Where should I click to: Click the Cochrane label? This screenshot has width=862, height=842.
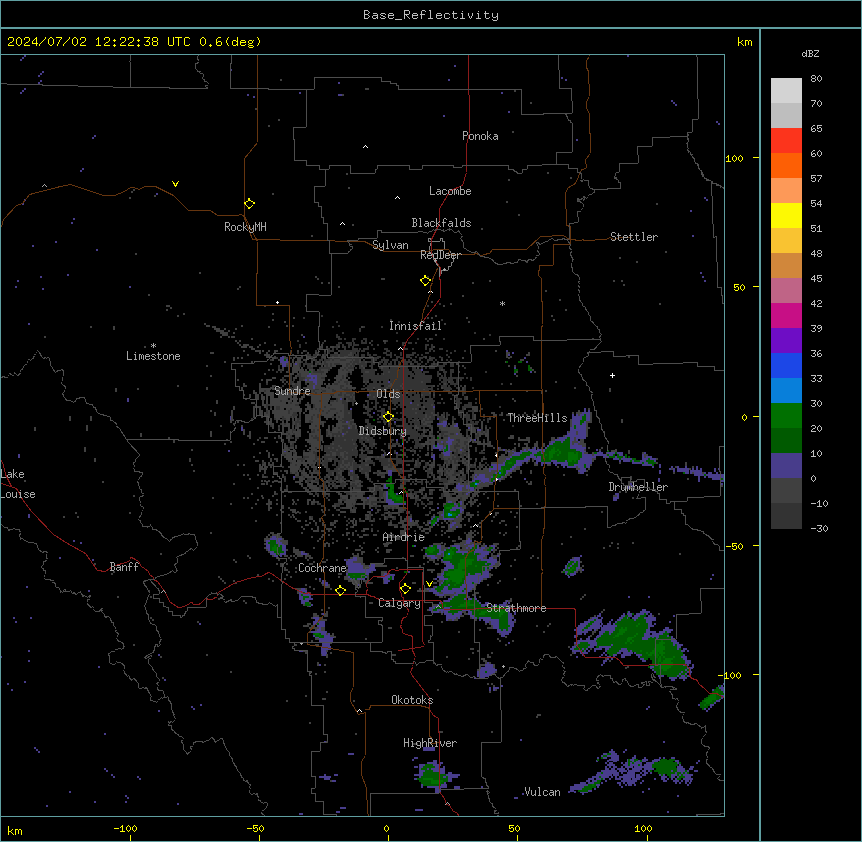322,568
